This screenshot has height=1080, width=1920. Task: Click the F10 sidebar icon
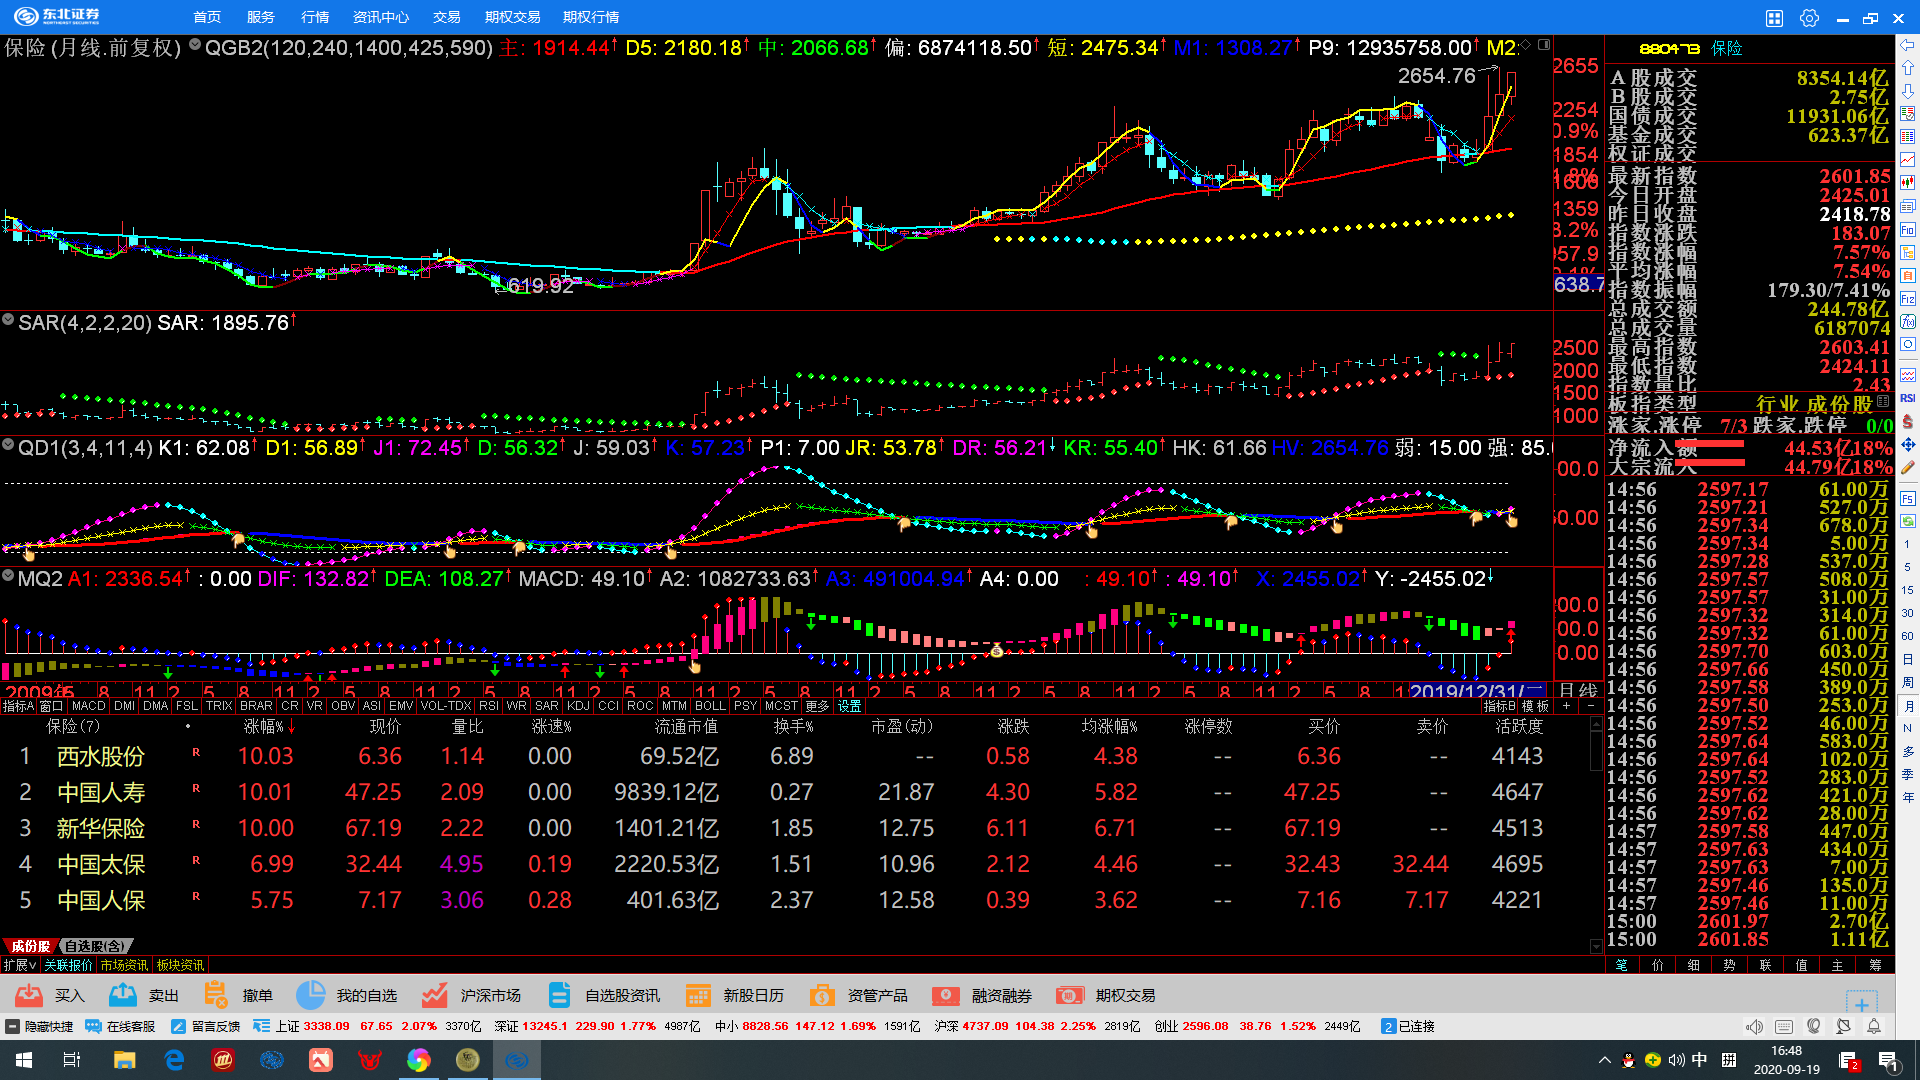click(1908, 230)
